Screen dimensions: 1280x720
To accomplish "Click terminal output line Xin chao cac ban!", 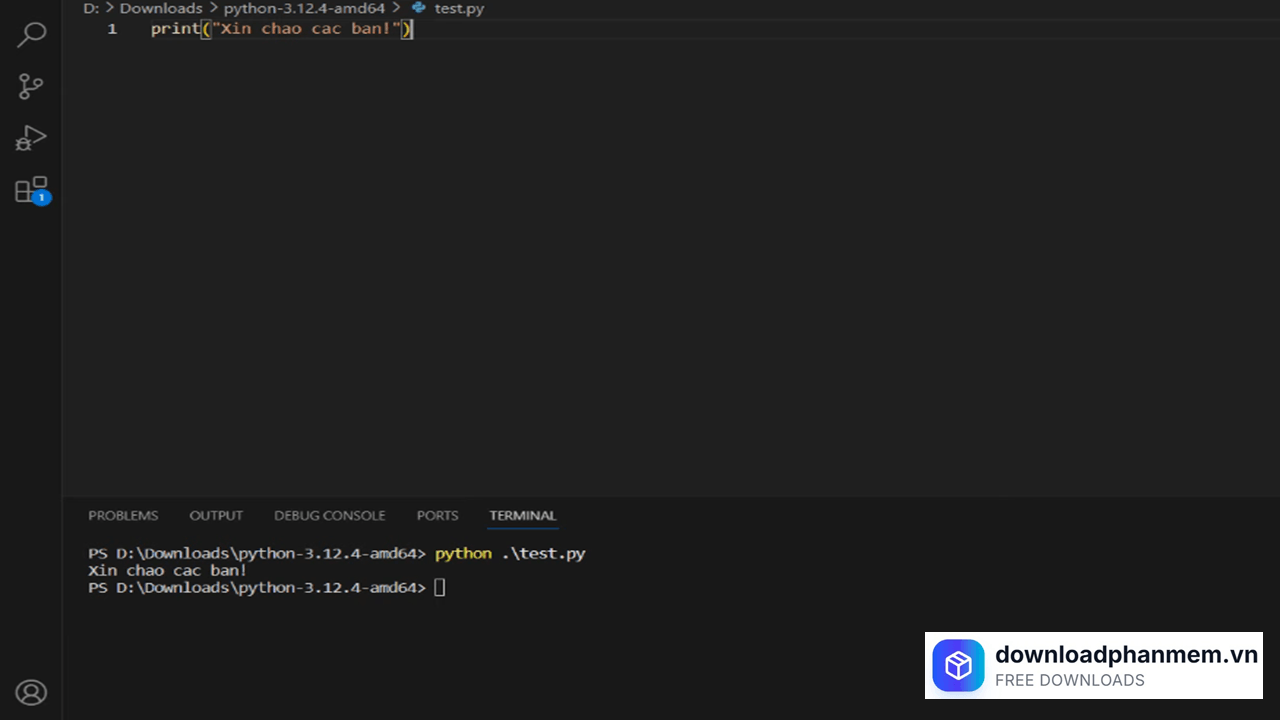I will (x=167, y=570).
